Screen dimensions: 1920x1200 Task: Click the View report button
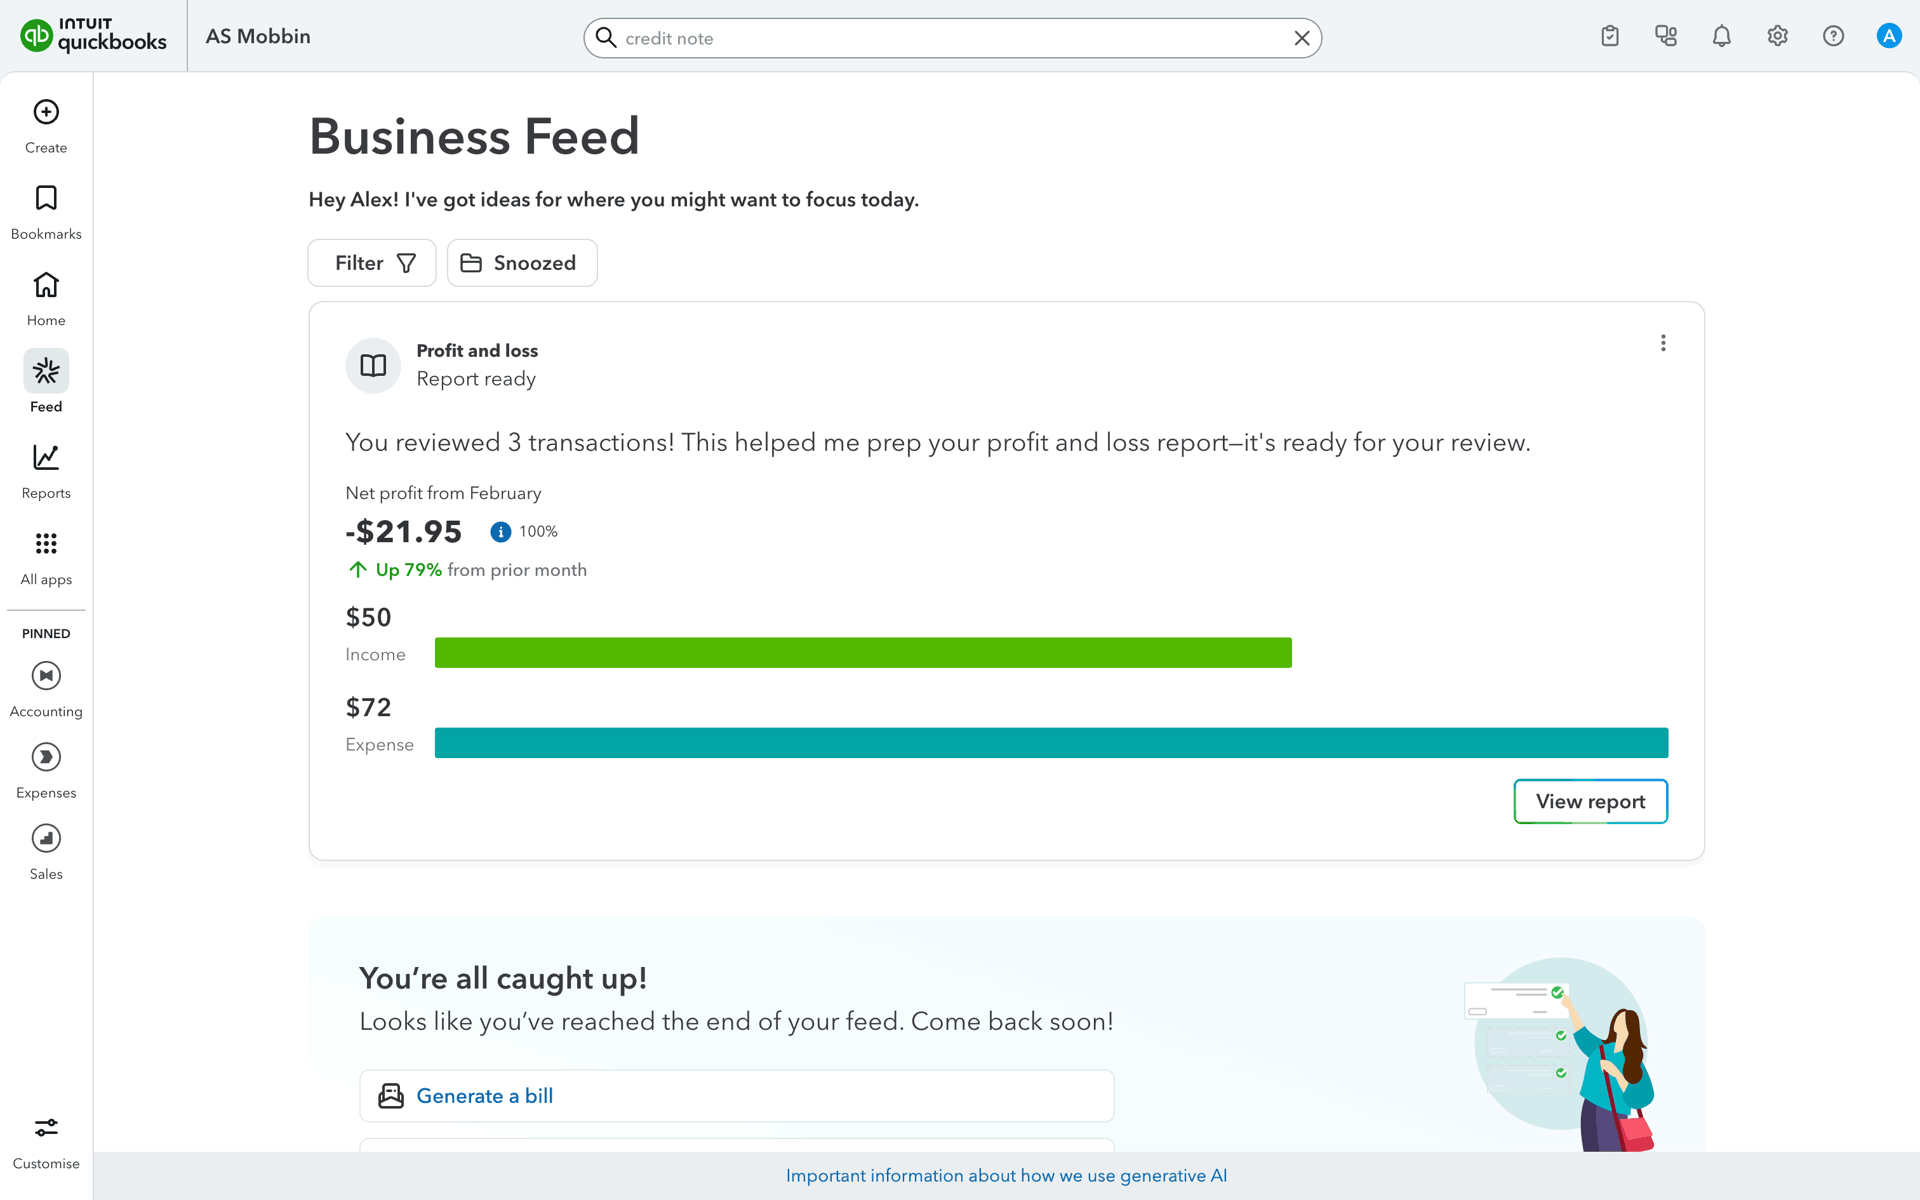(x=1590, y=801)
